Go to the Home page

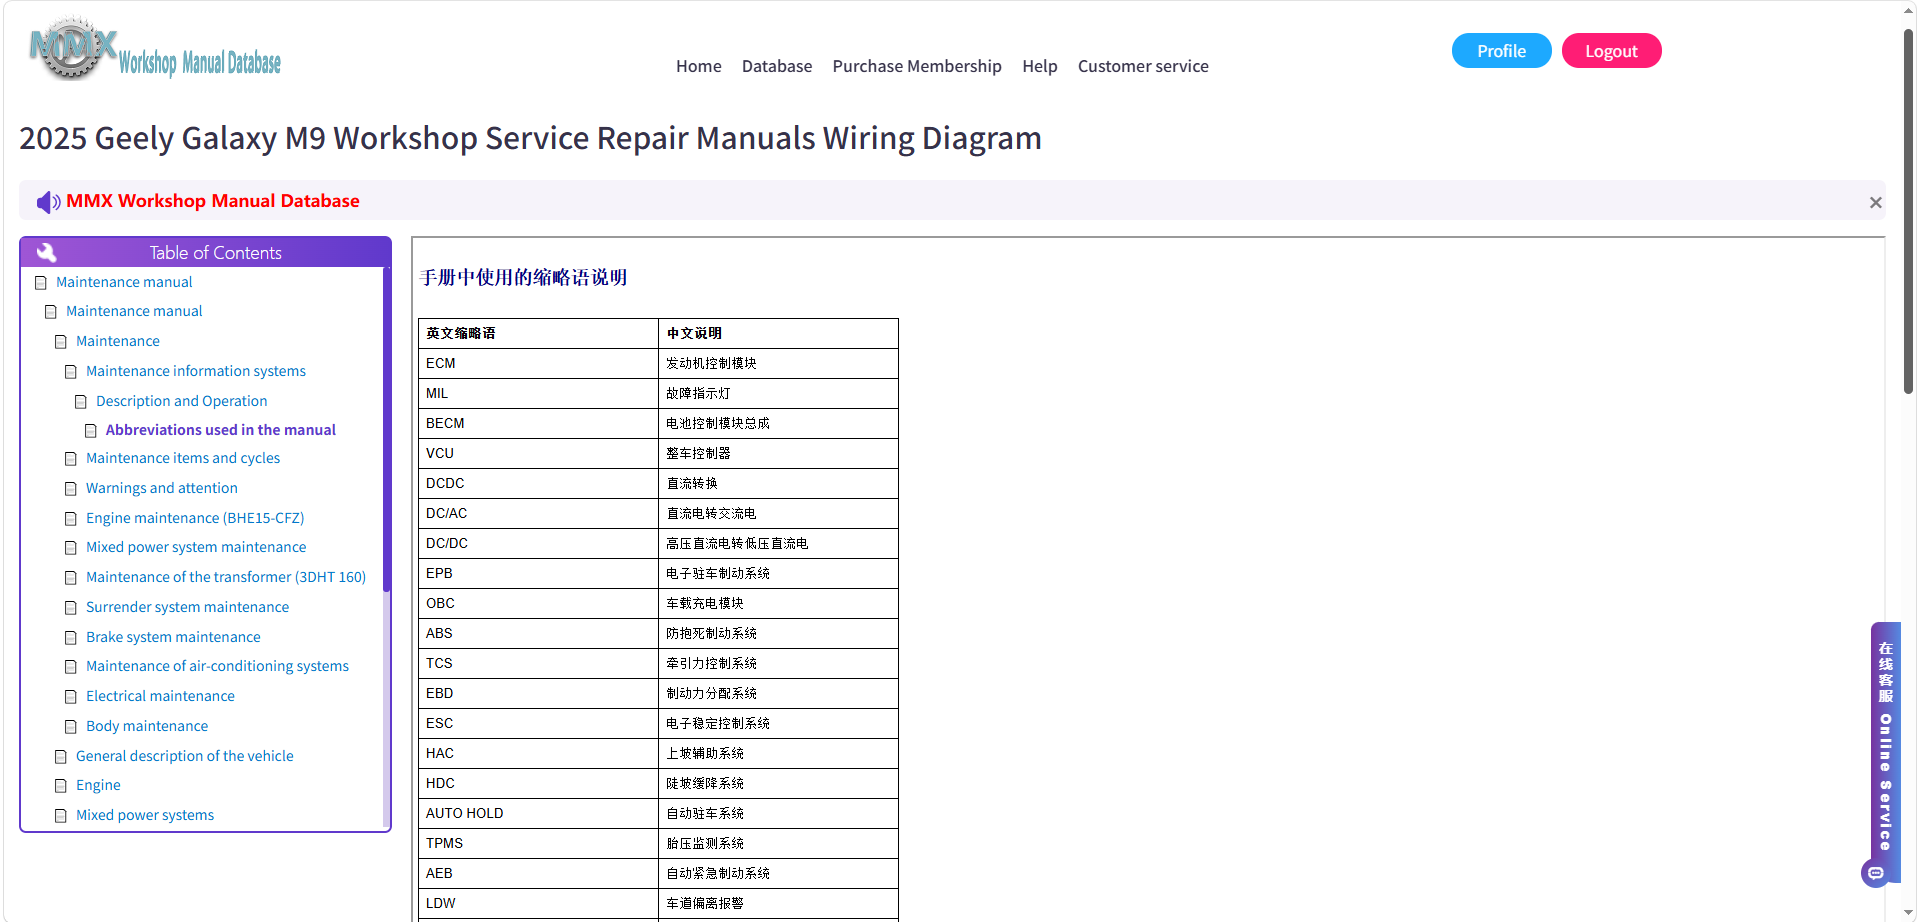698,66
